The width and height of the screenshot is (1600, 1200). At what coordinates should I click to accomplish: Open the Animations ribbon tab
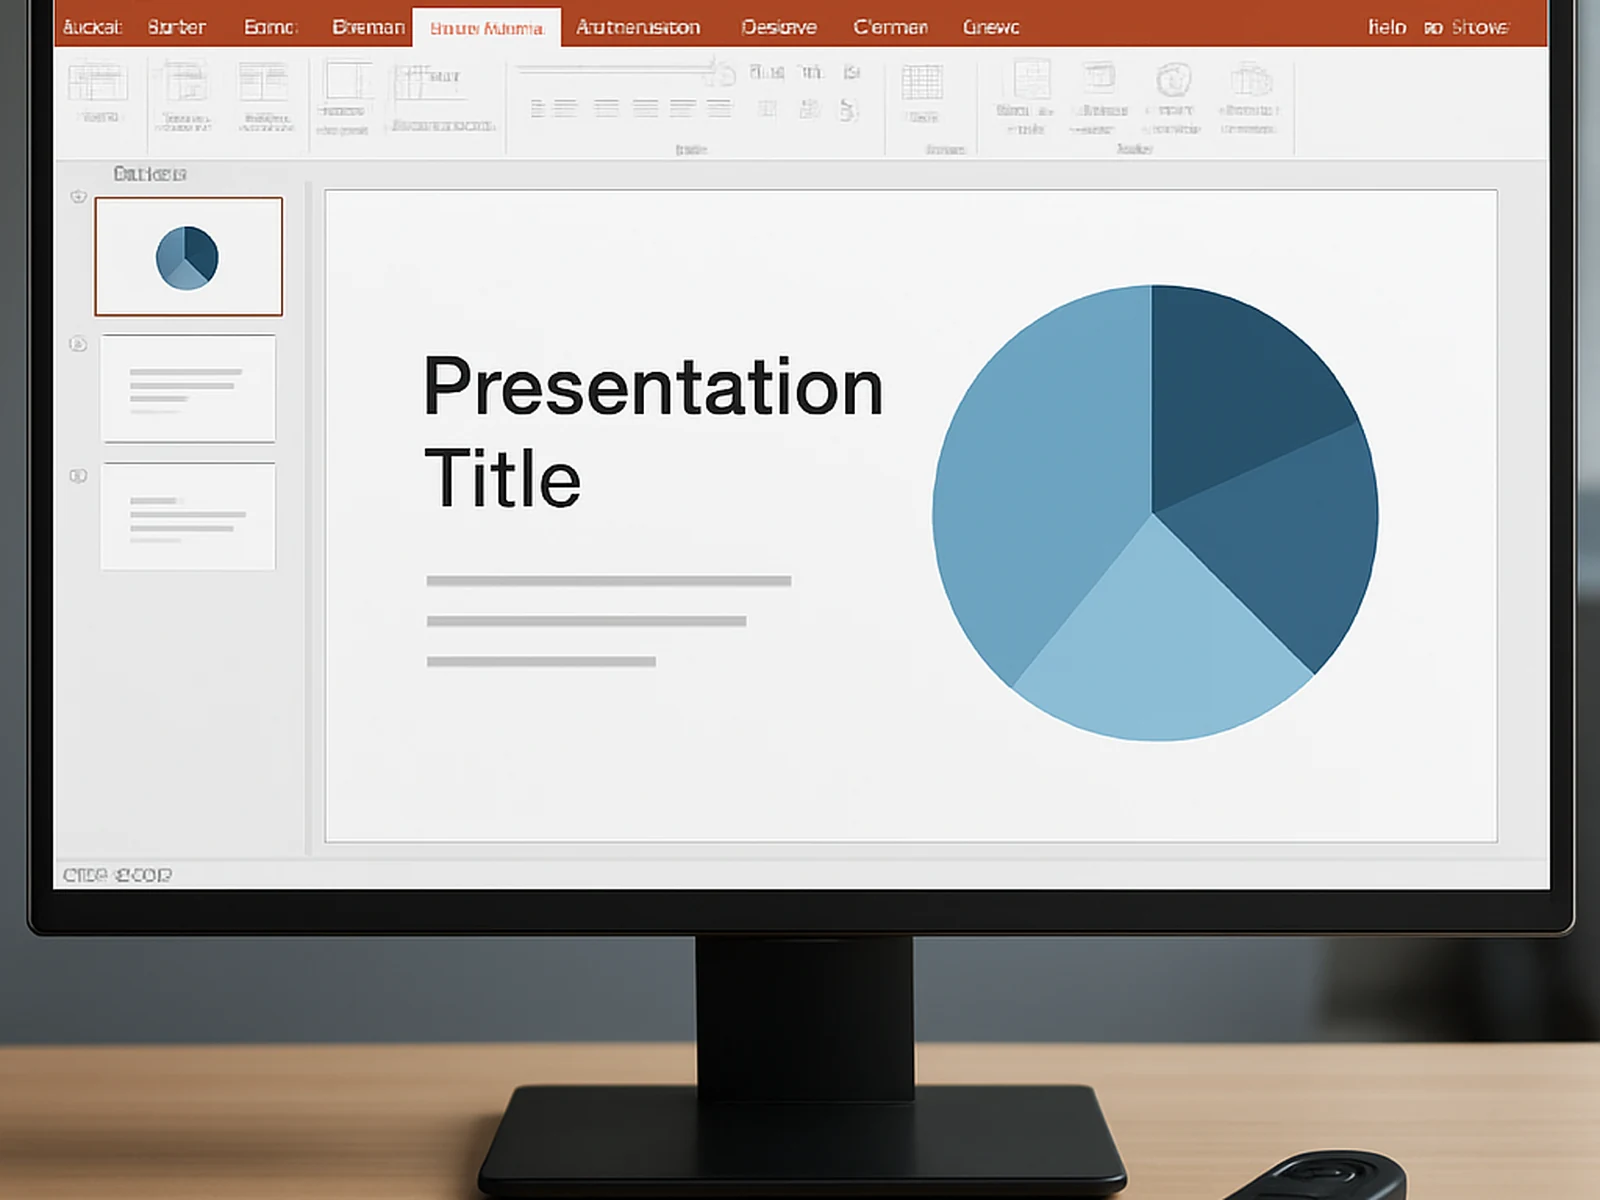[637, 27]
